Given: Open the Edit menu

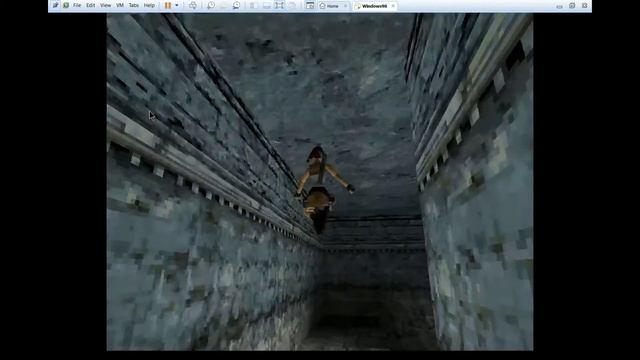Looking at the screenshot, I should tap(91, 6).
